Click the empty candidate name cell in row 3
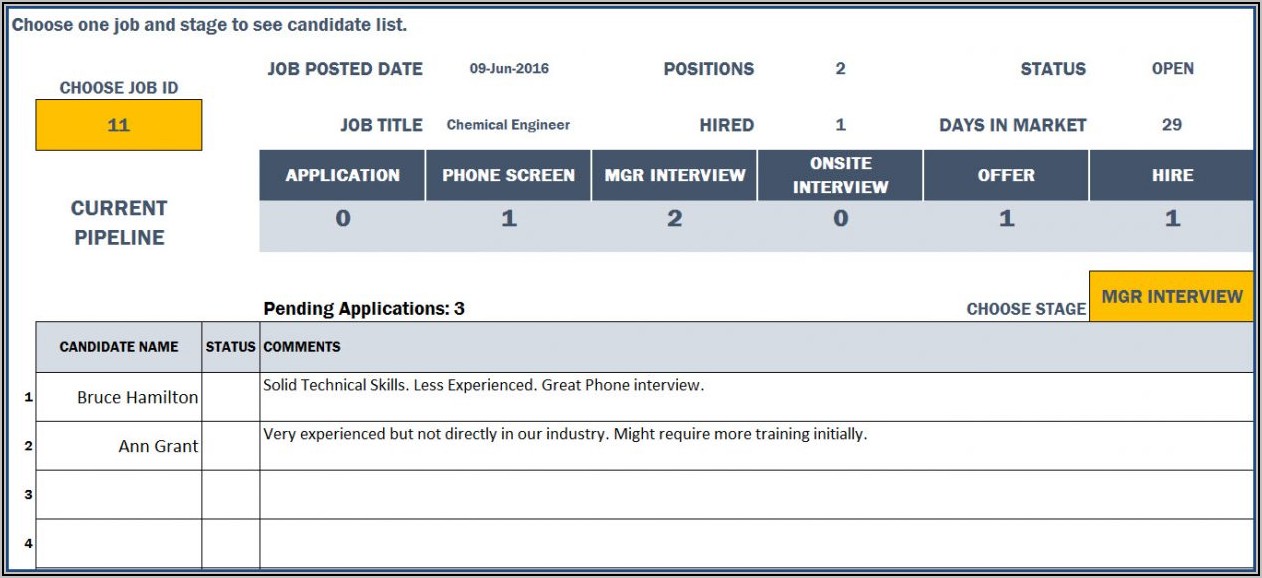Screen dimensions: 1262x578 pos(119,494)
